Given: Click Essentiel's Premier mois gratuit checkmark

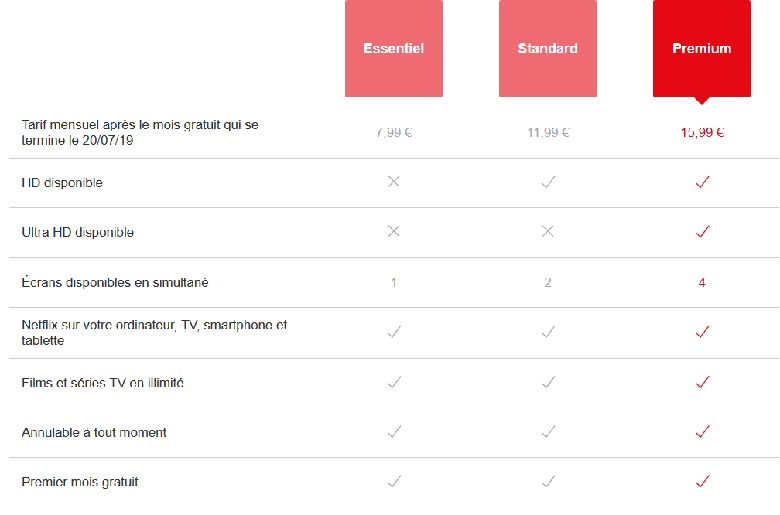Looking at the screenshot, I should [394, 482].
